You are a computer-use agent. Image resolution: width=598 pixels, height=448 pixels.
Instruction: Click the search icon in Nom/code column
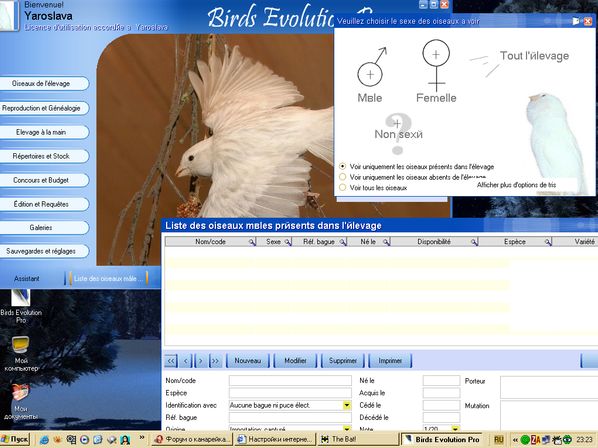[x=252, y=242]
